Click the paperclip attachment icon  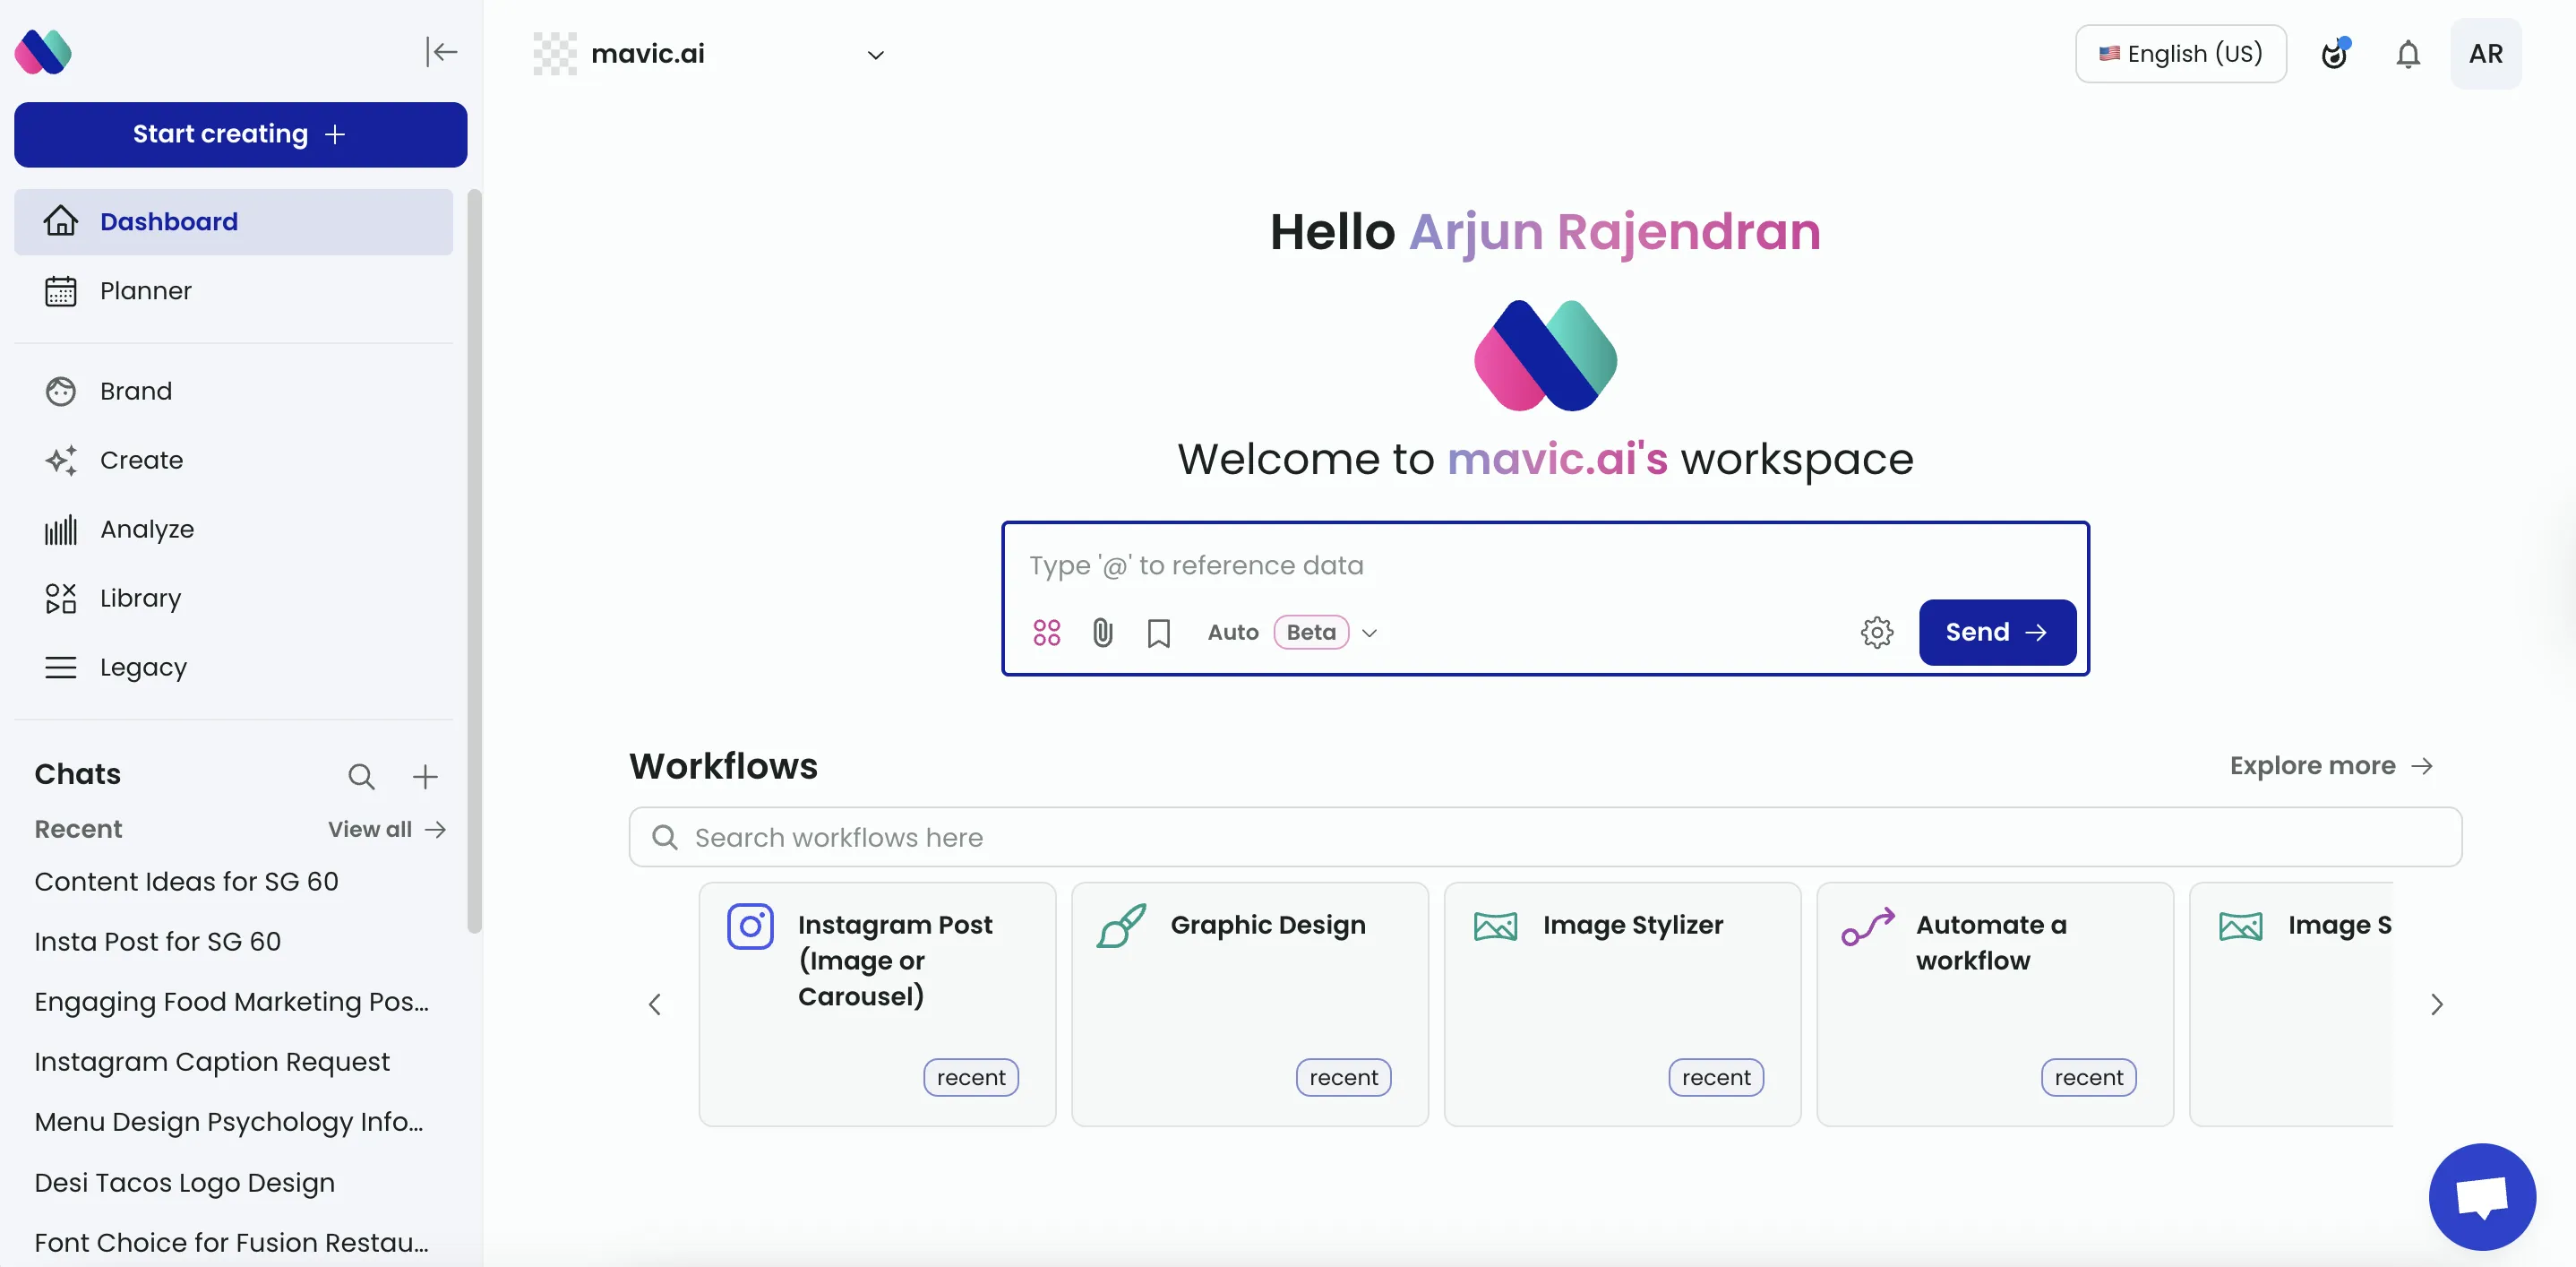[x=1102, y=632]
